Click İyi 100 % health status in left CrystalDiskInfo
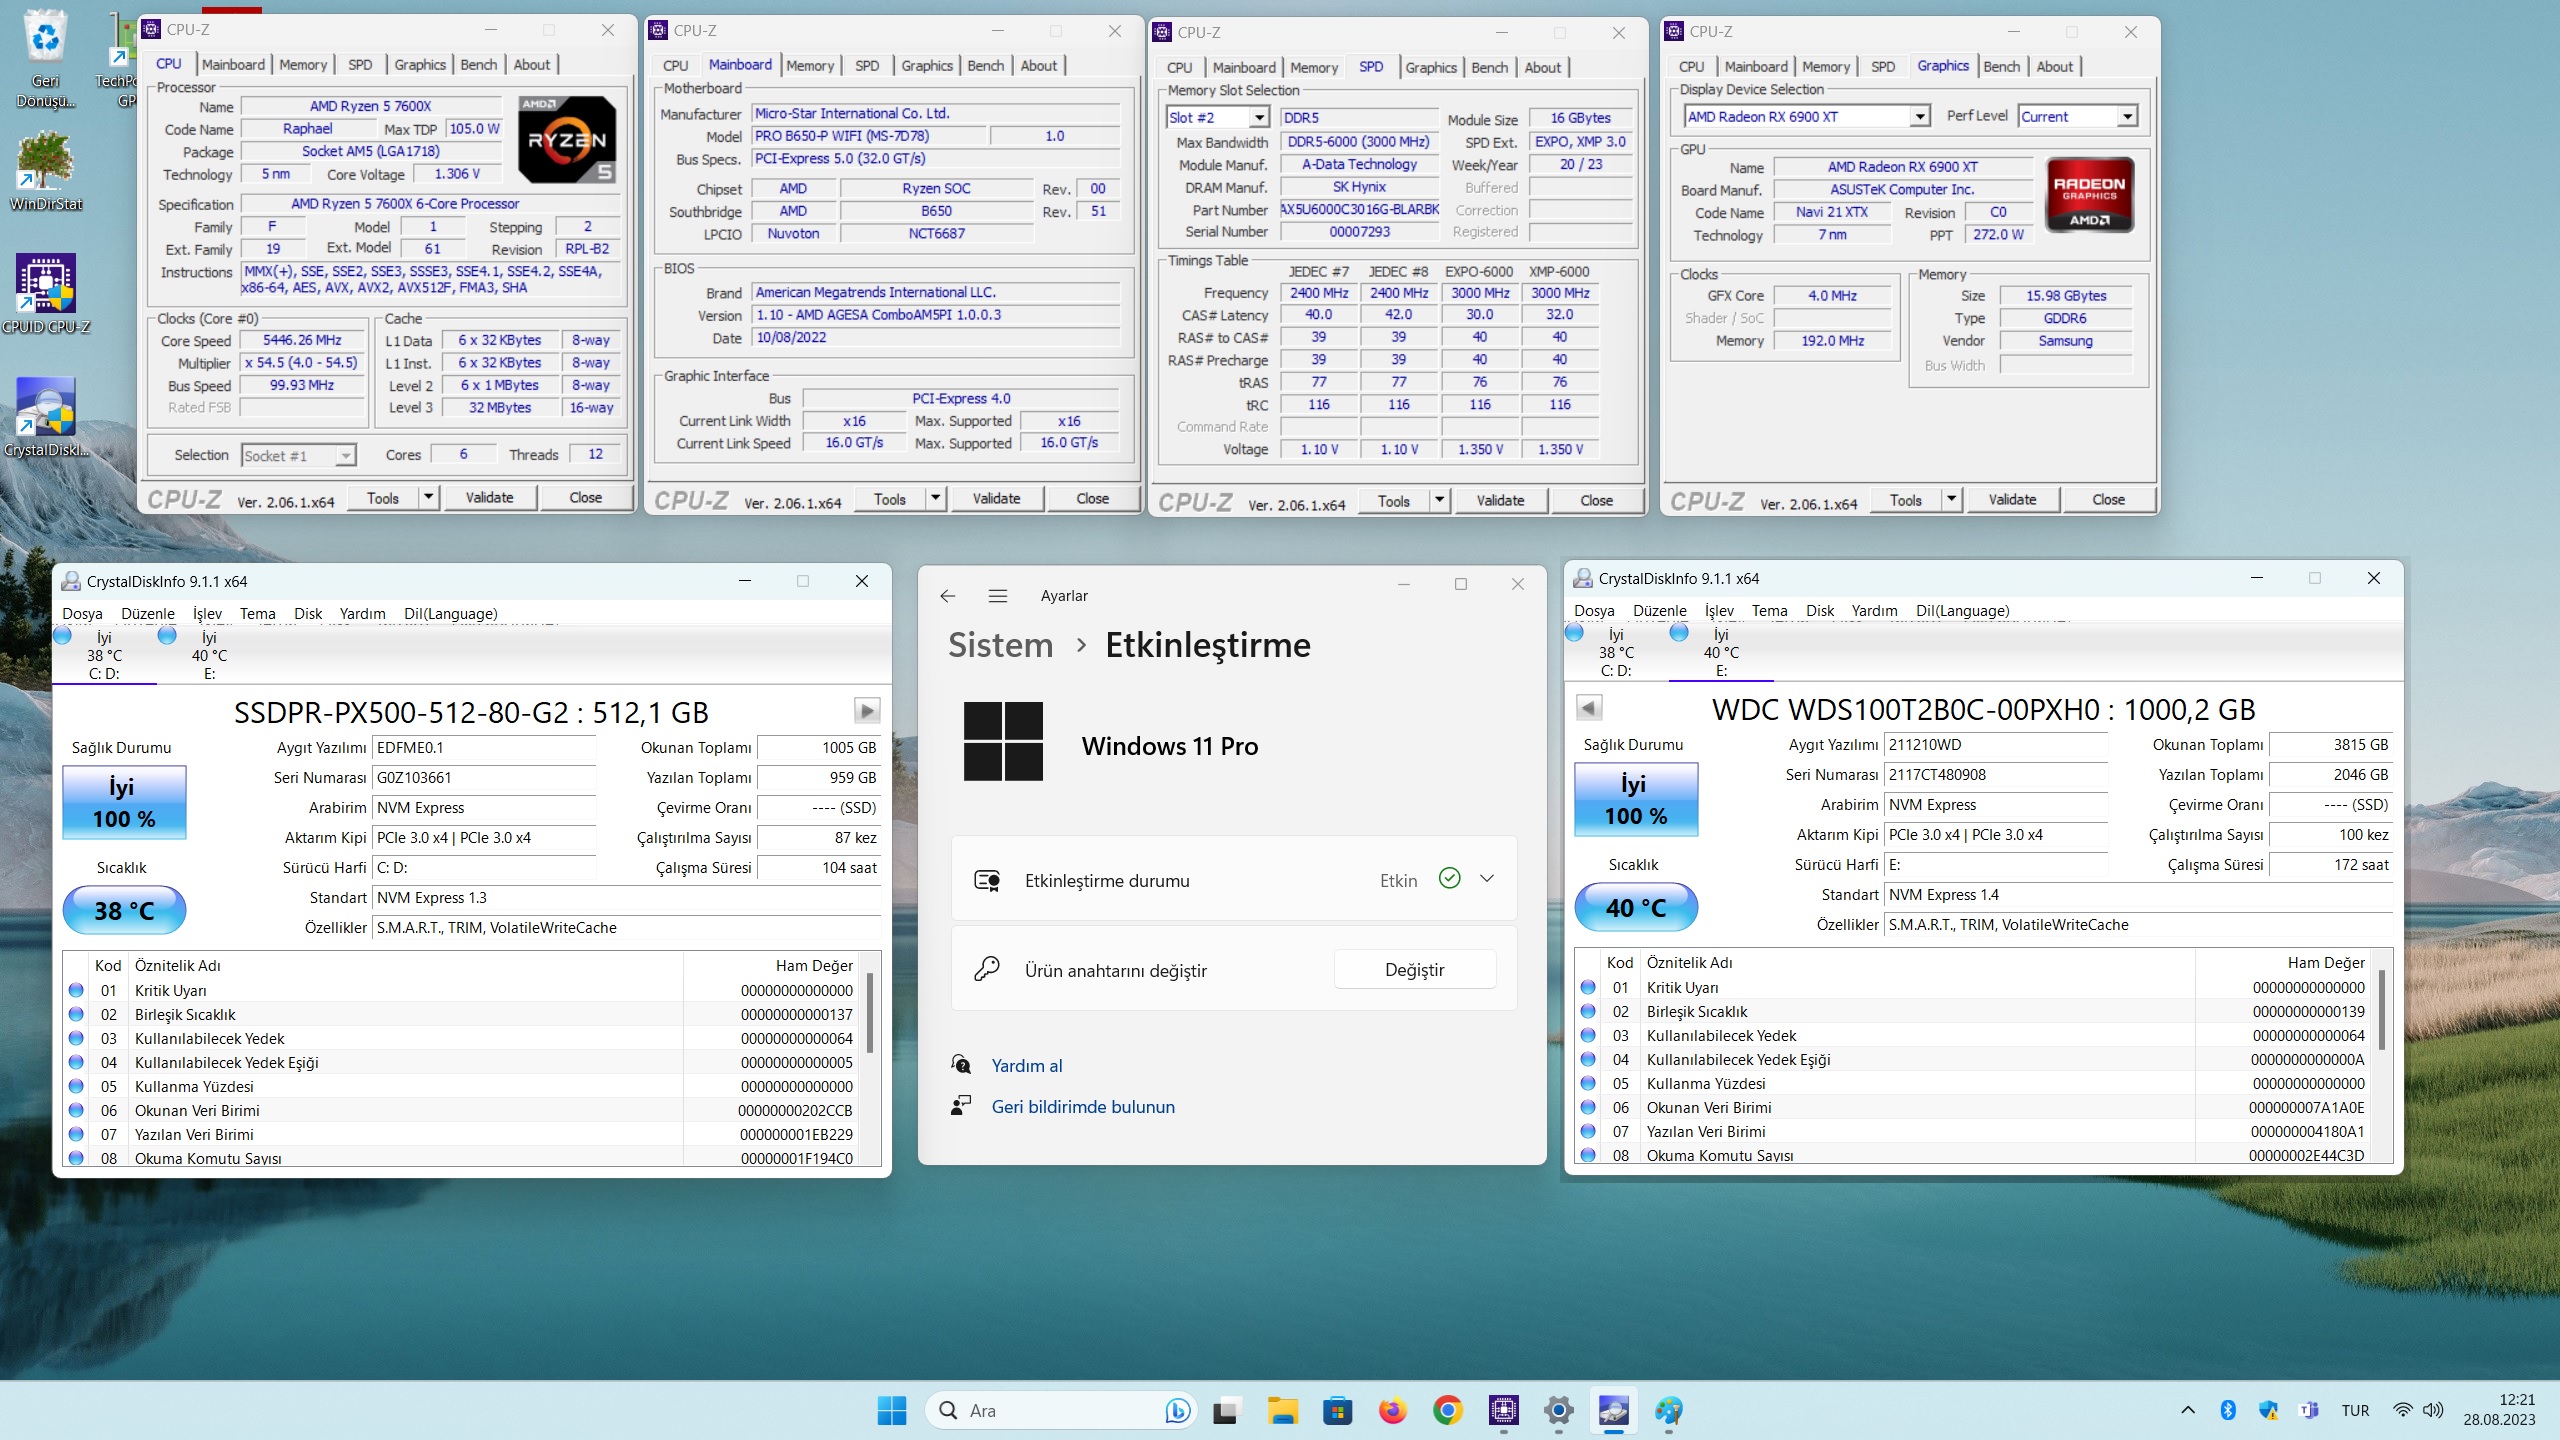 124,802
